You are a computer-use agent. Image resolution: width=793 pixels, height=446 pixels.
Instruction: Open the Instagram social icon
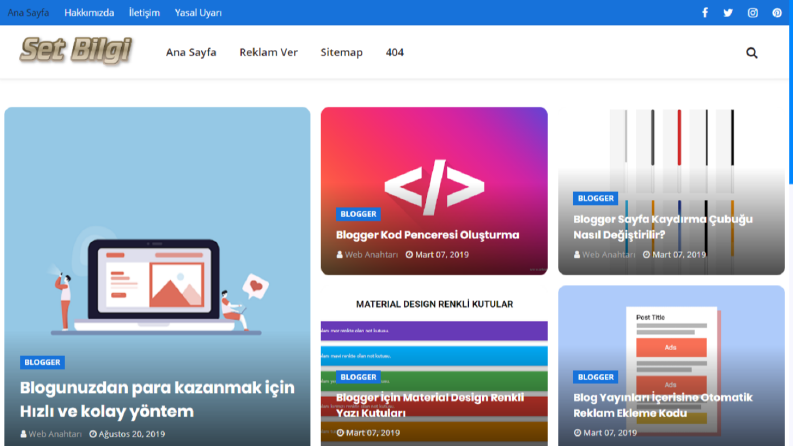tap(753, 13)
